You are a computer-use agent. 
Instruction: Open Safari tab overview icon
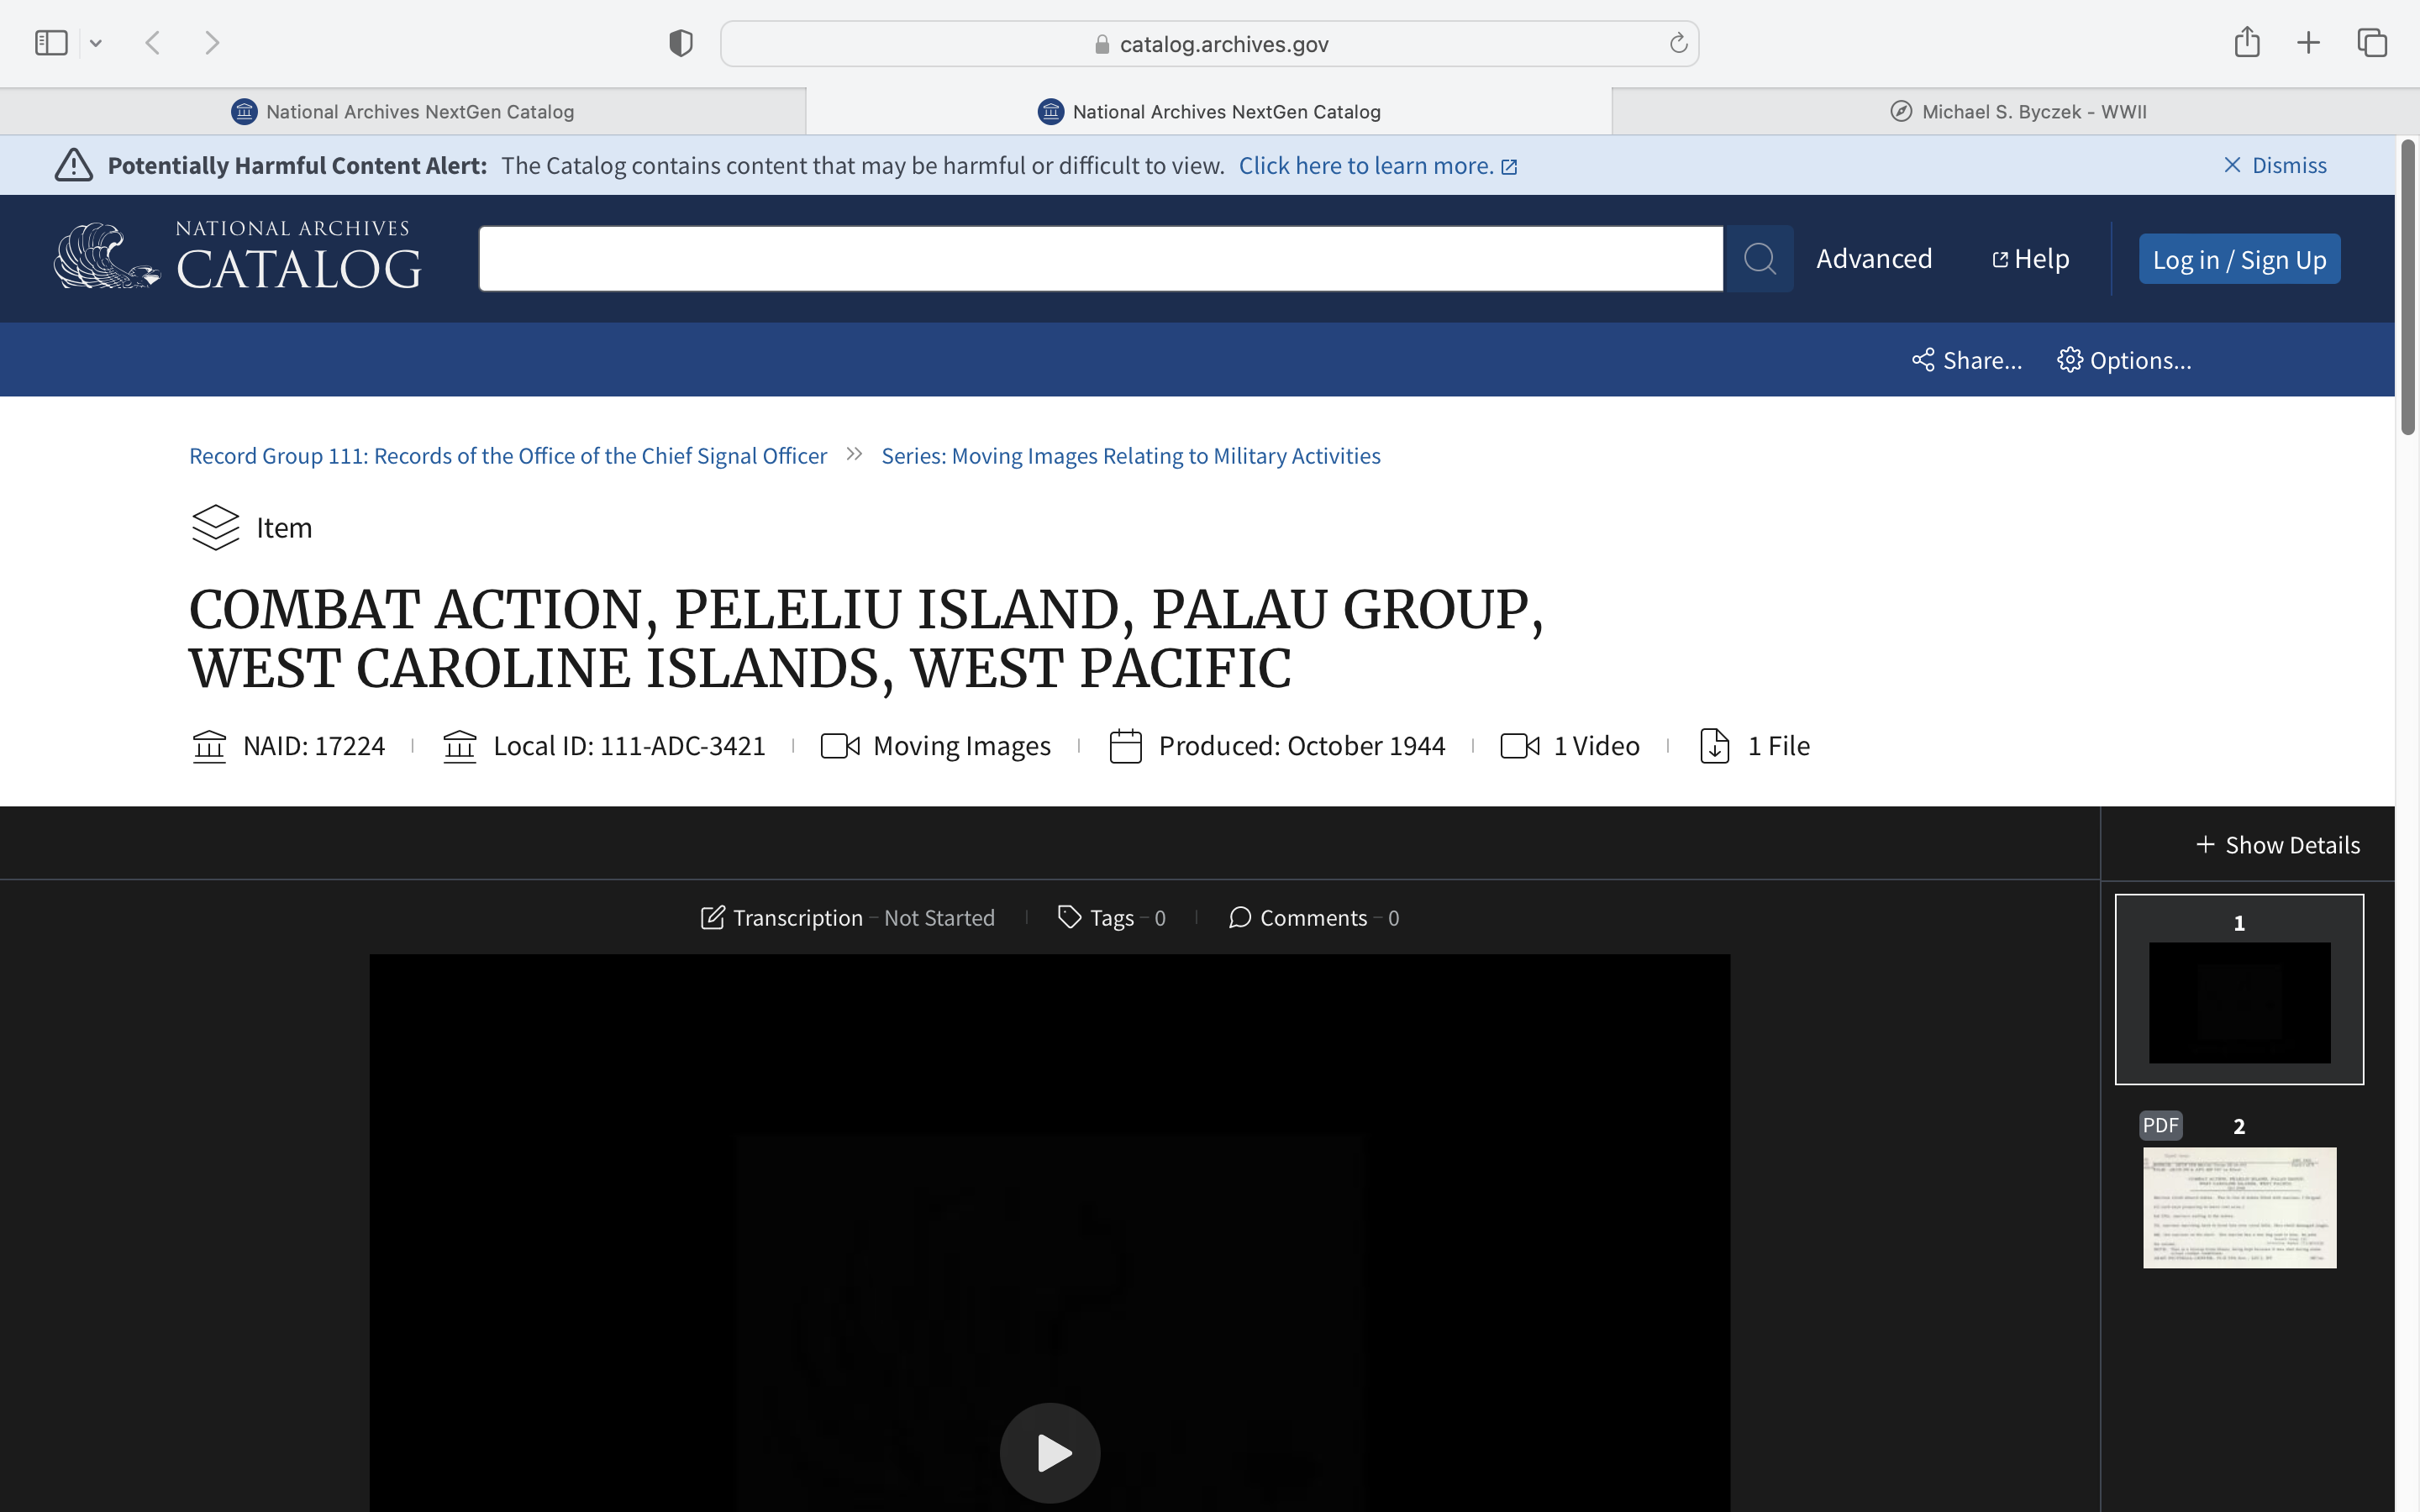point(2372,43)
